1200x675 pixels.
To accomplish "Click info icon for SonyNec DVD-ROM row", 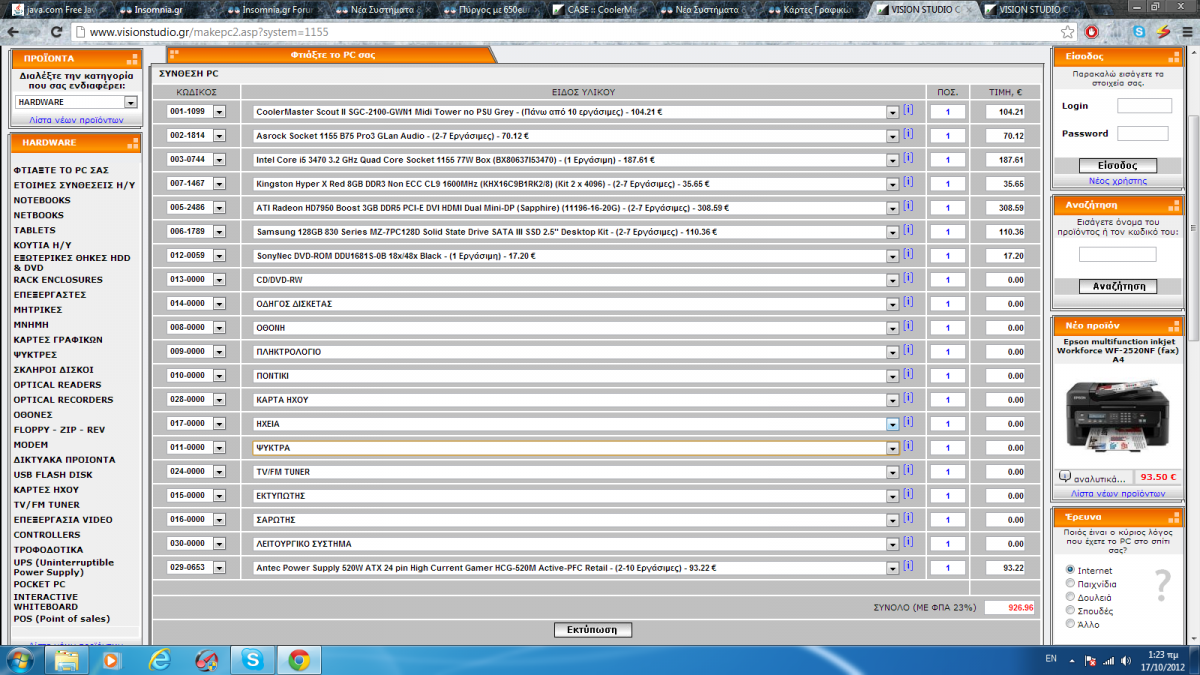I will [x=908, y=254].
